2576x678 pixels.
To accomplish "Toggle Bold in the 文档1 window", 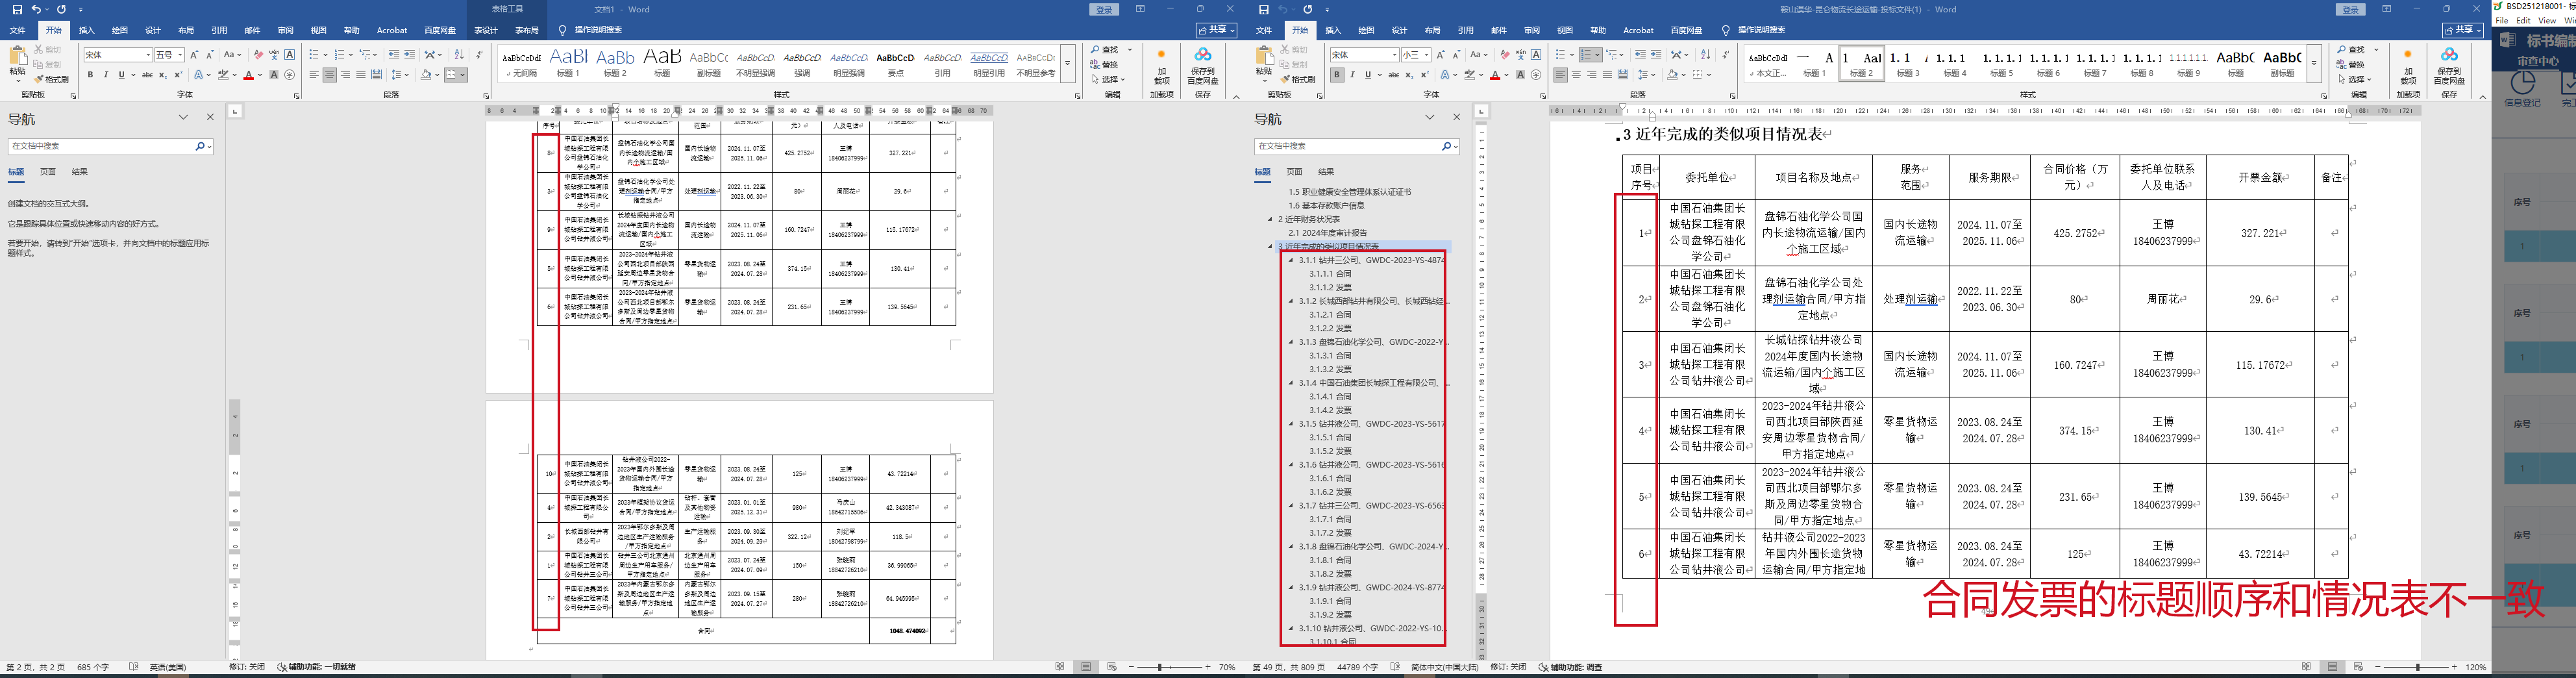I will (x=90, y=75).
